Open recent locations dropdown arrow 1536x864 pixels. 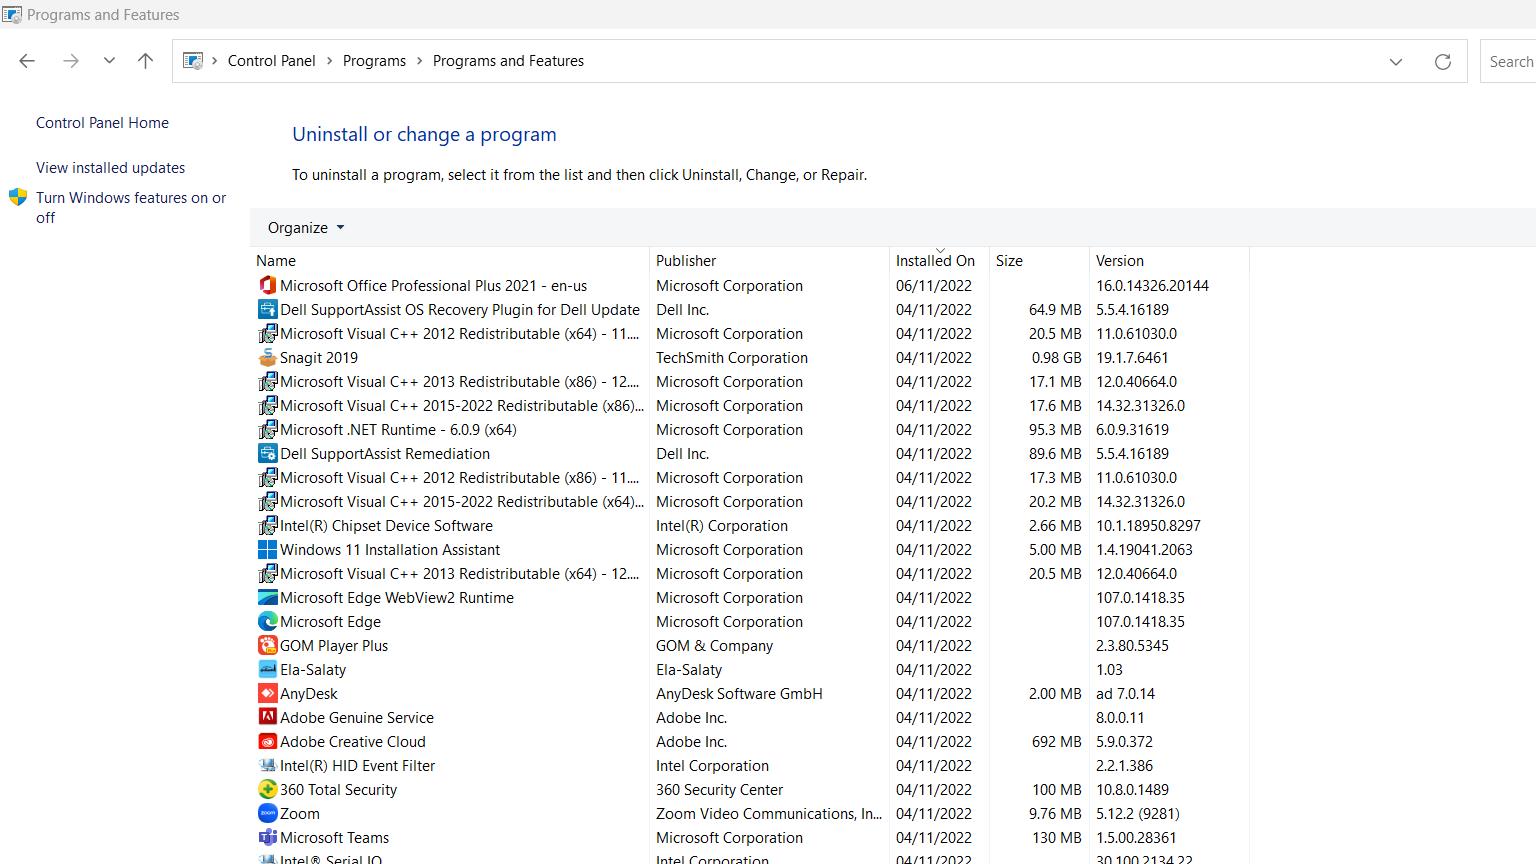tap(109, 61)
